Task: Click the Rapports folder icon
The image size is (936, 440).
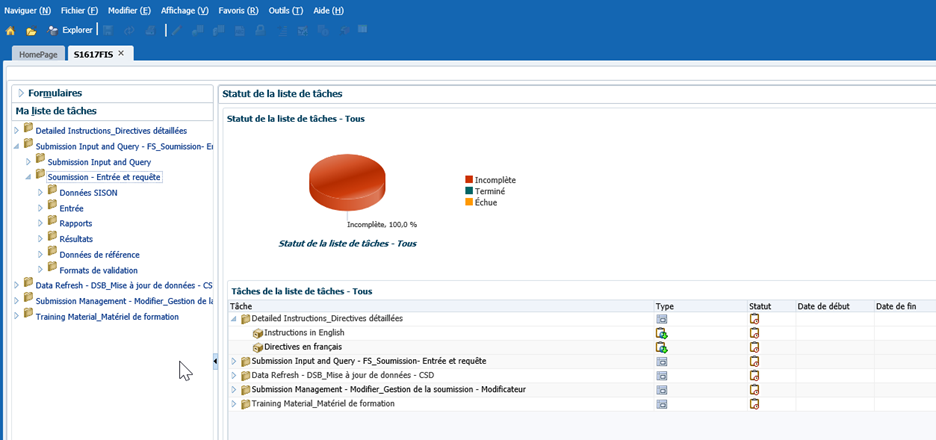Action: (x=52, y=222)
